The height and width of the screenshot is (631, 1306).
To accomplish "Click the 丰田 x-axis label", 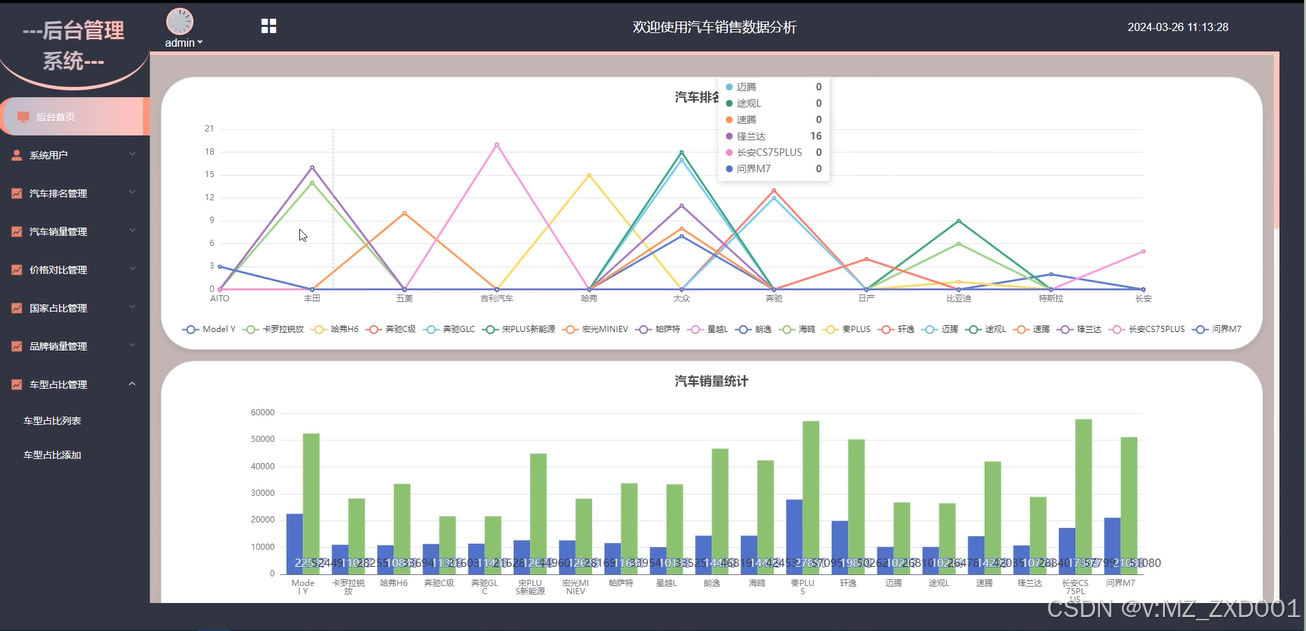I will 312,298.
